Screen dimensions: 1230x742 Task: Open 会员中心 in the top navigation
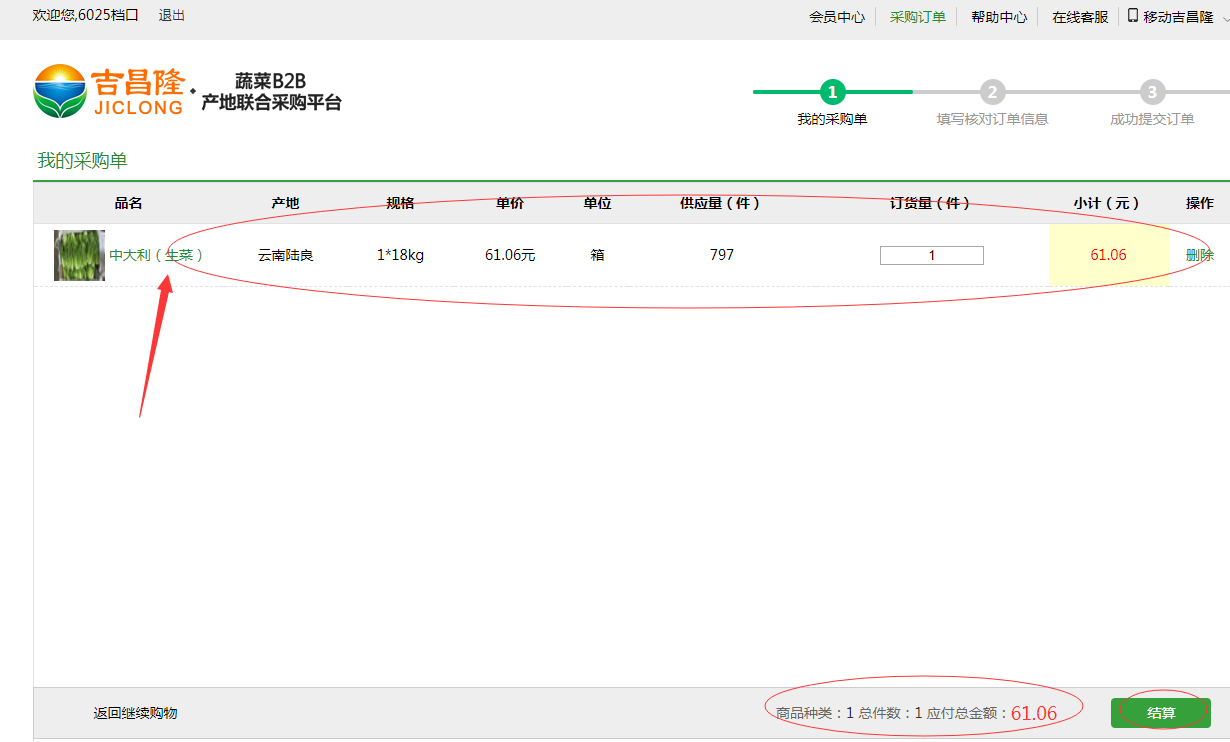coord(837,17)
